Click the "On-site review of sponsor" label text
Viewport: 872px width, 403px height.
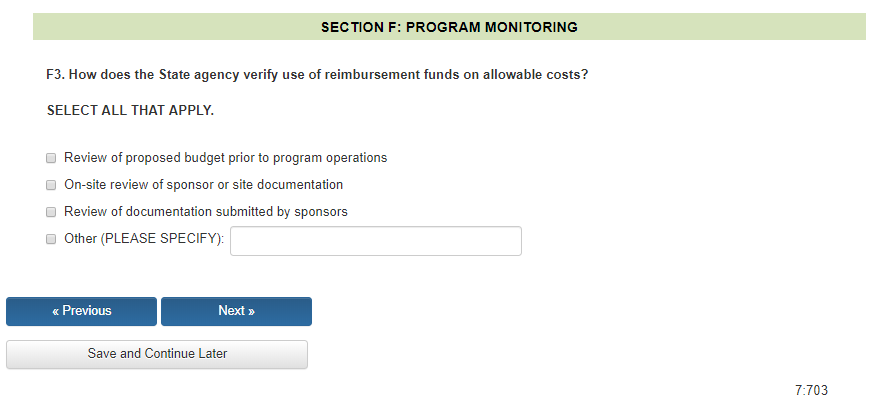203,185
